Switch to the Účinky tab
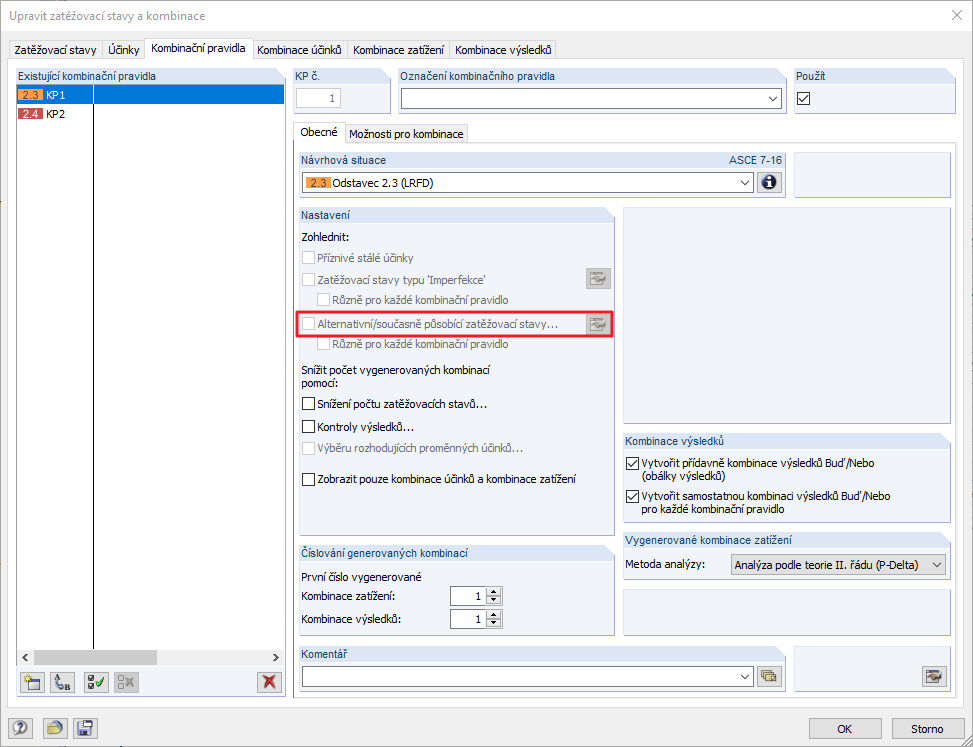 click(123, 50)
